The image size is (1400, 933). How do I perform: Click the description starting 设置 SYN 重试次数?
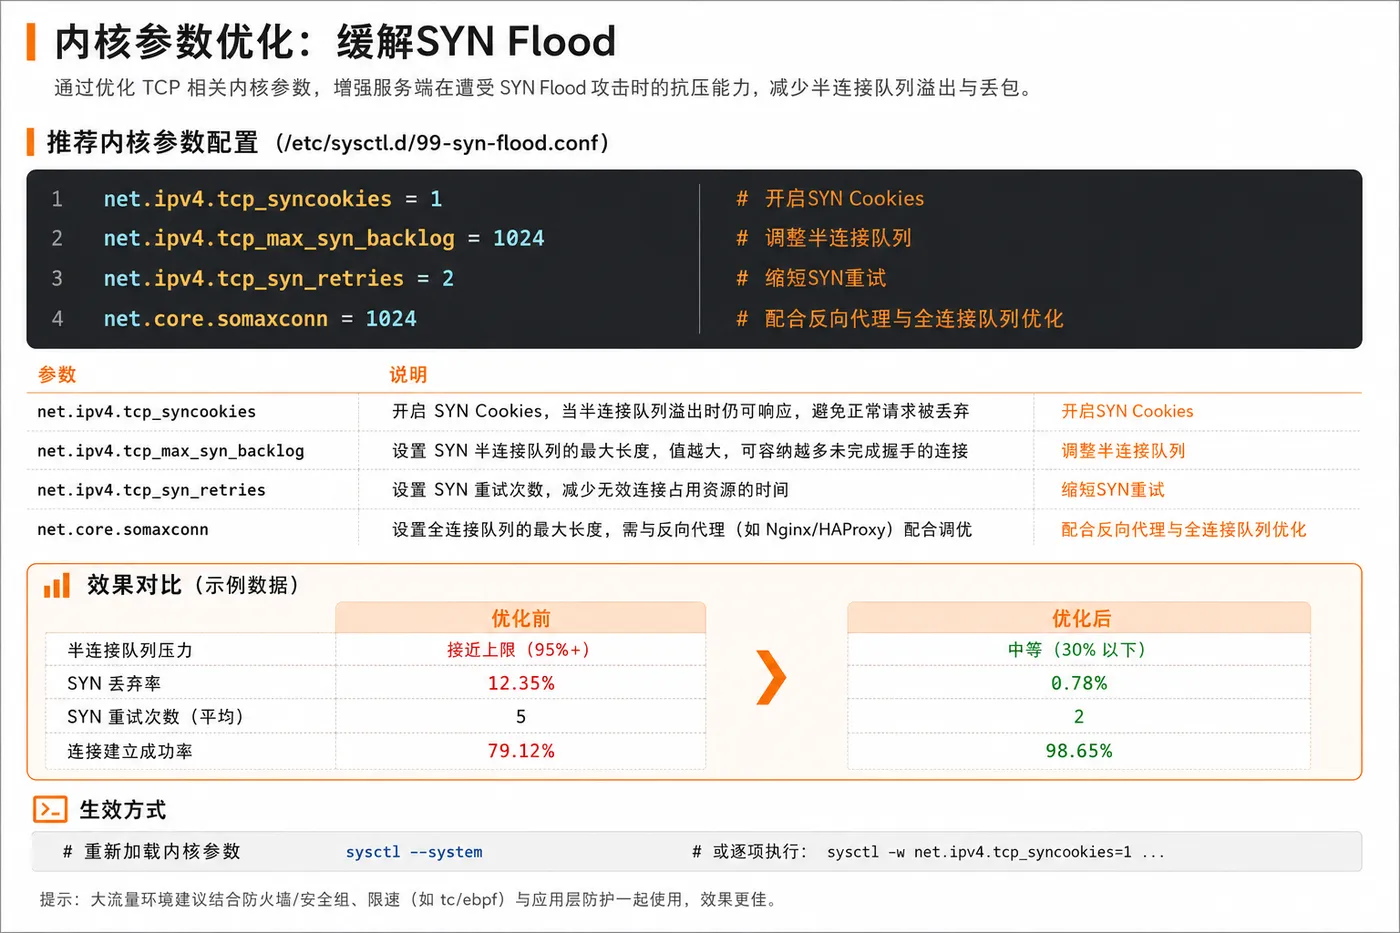[x=590, y=490]
